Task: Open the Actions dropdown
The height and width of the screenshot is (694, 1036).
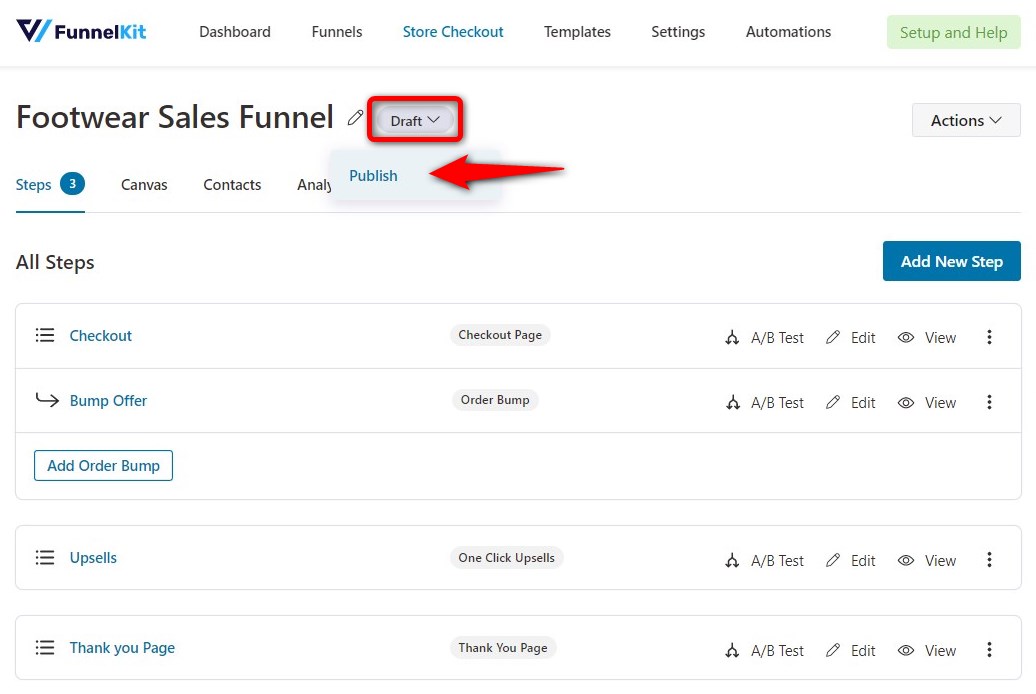Action: (x=966, y=120)
